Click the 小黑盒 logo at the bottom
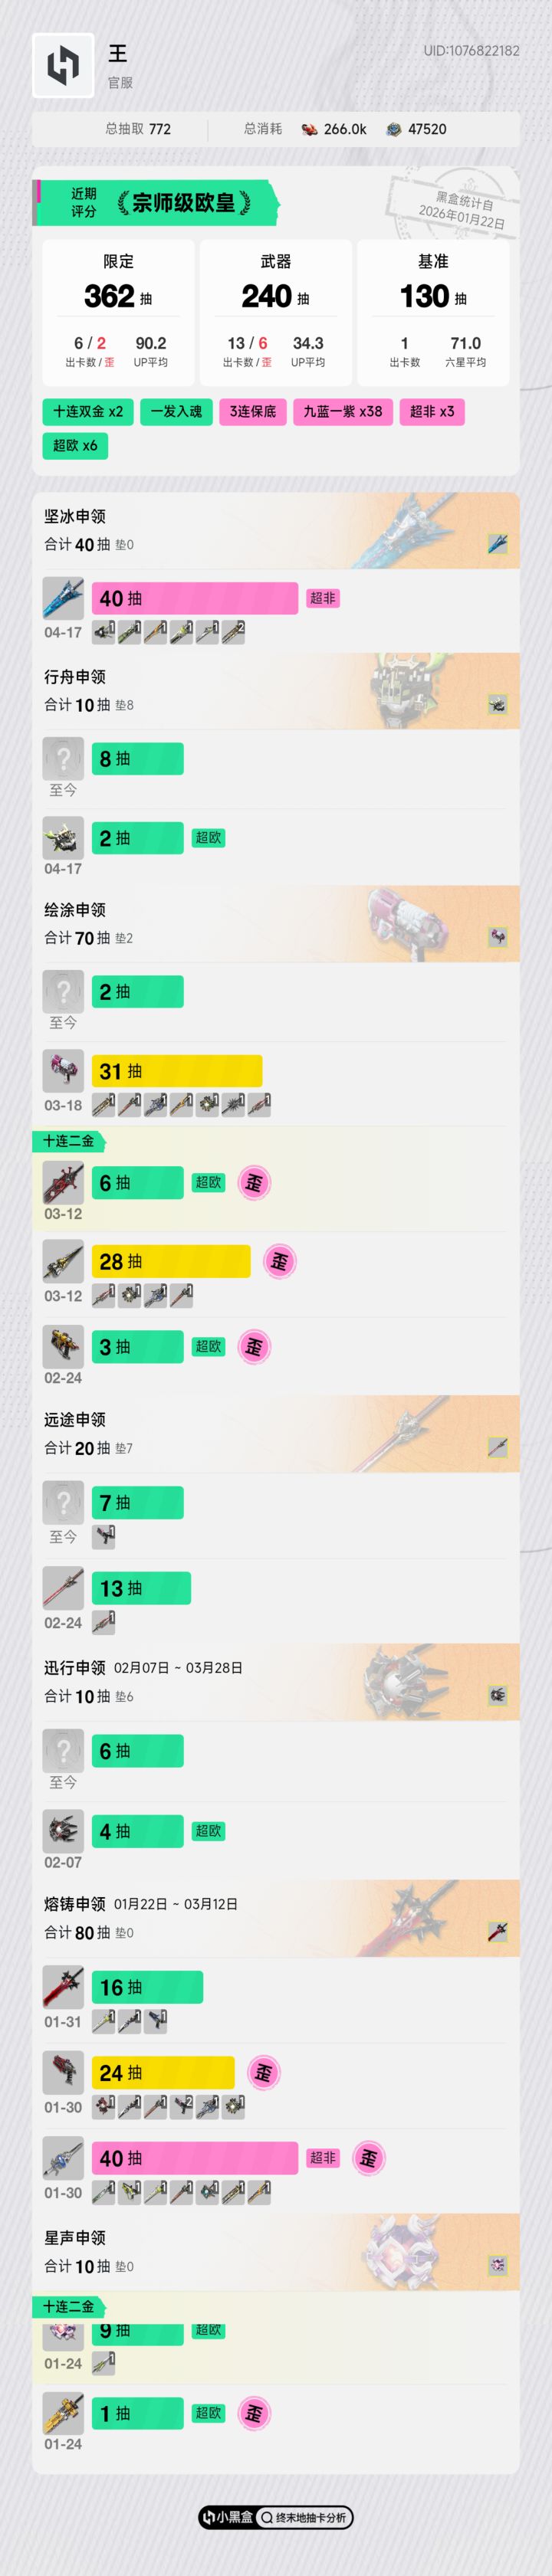The image size is (552, 2576). [228, 2517]
